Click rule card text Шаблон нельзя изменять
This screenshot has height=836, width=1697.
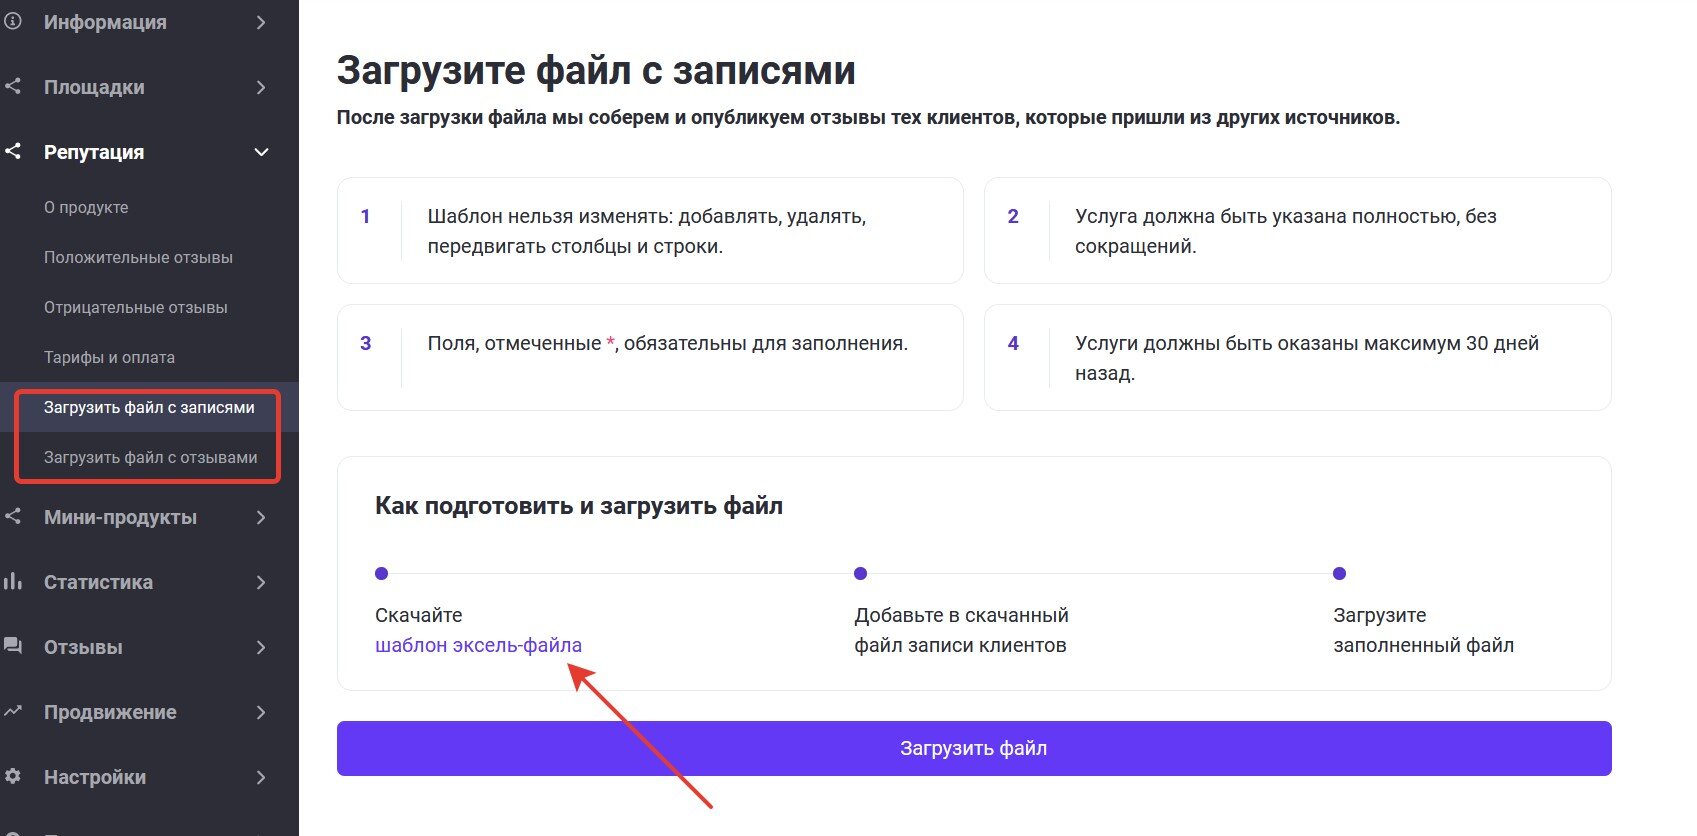pyautogui.click(x=647, y=231)
